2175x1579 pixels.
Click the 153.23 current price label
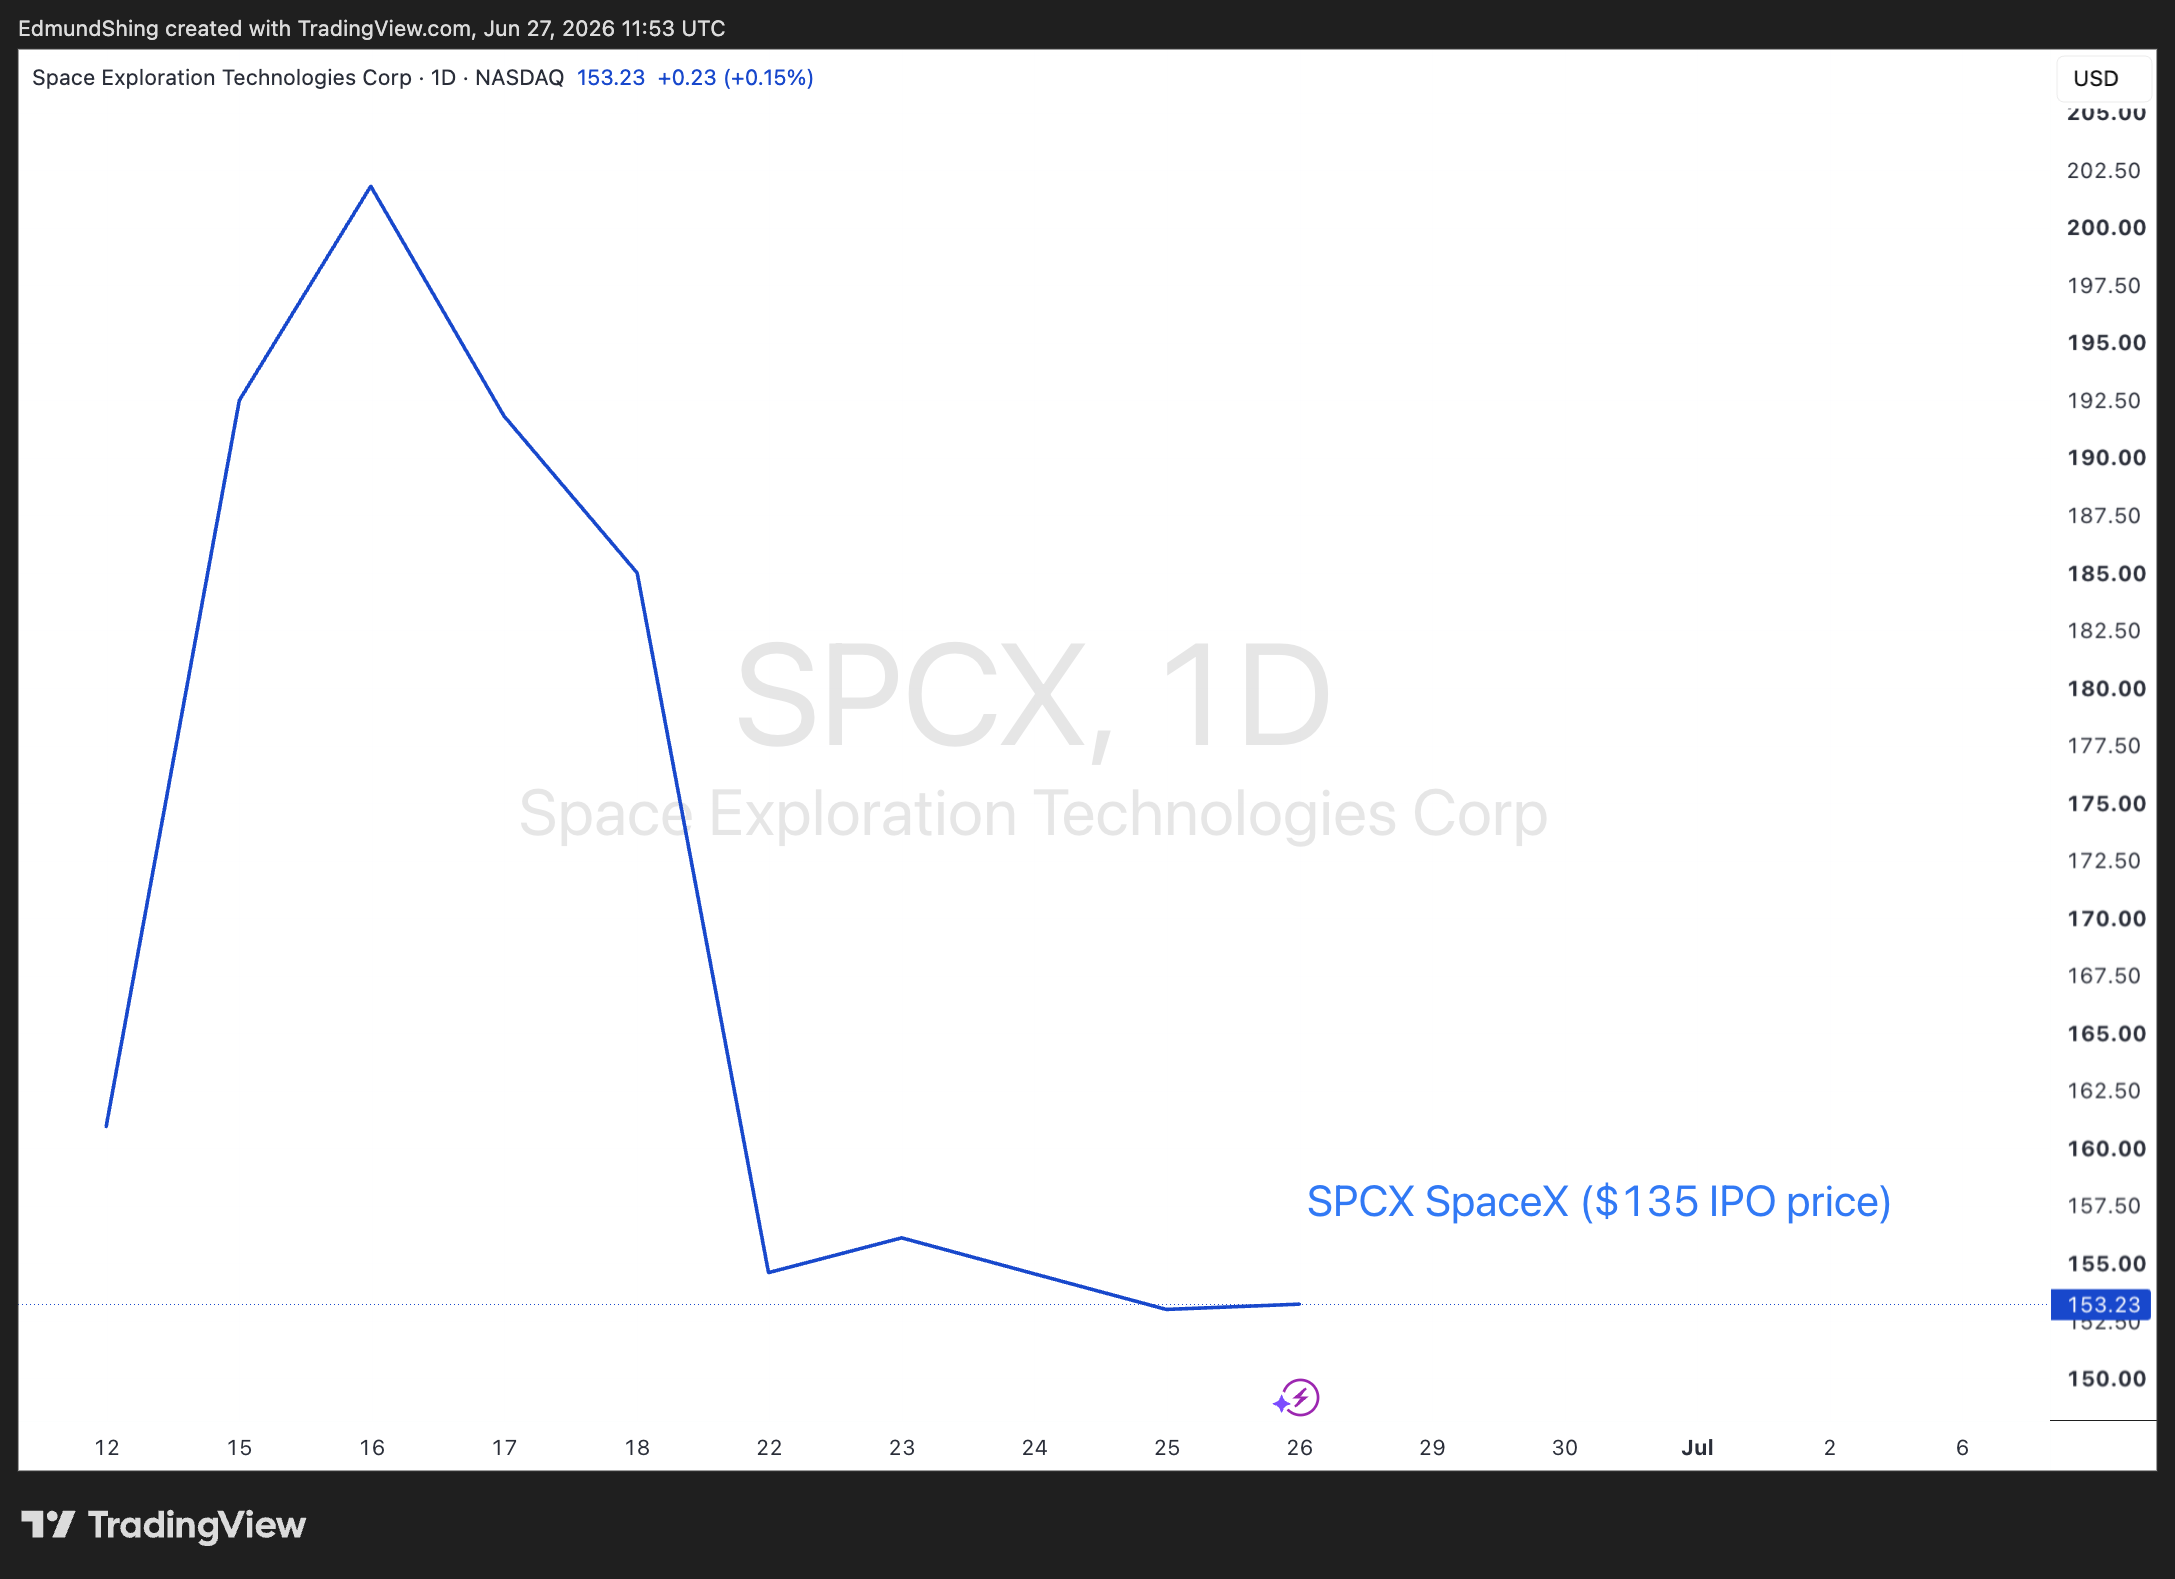click(2100, 1304)
